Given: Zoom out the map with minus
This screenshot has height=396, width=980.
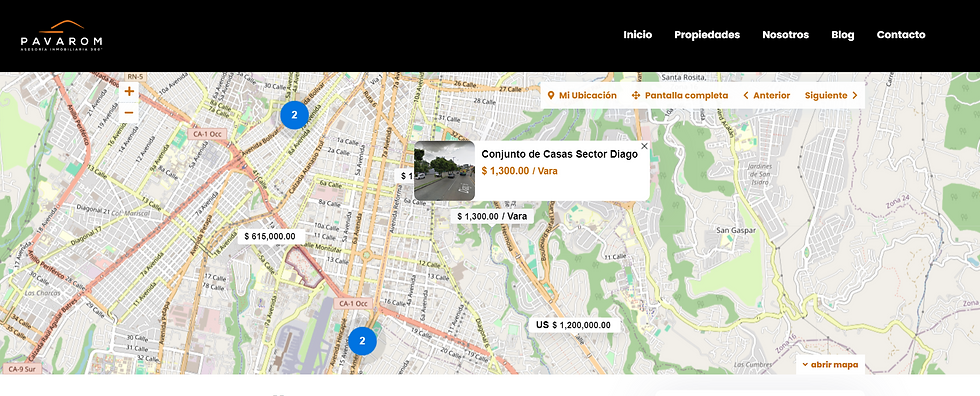Looking at the screenshot, I should 129,112.
